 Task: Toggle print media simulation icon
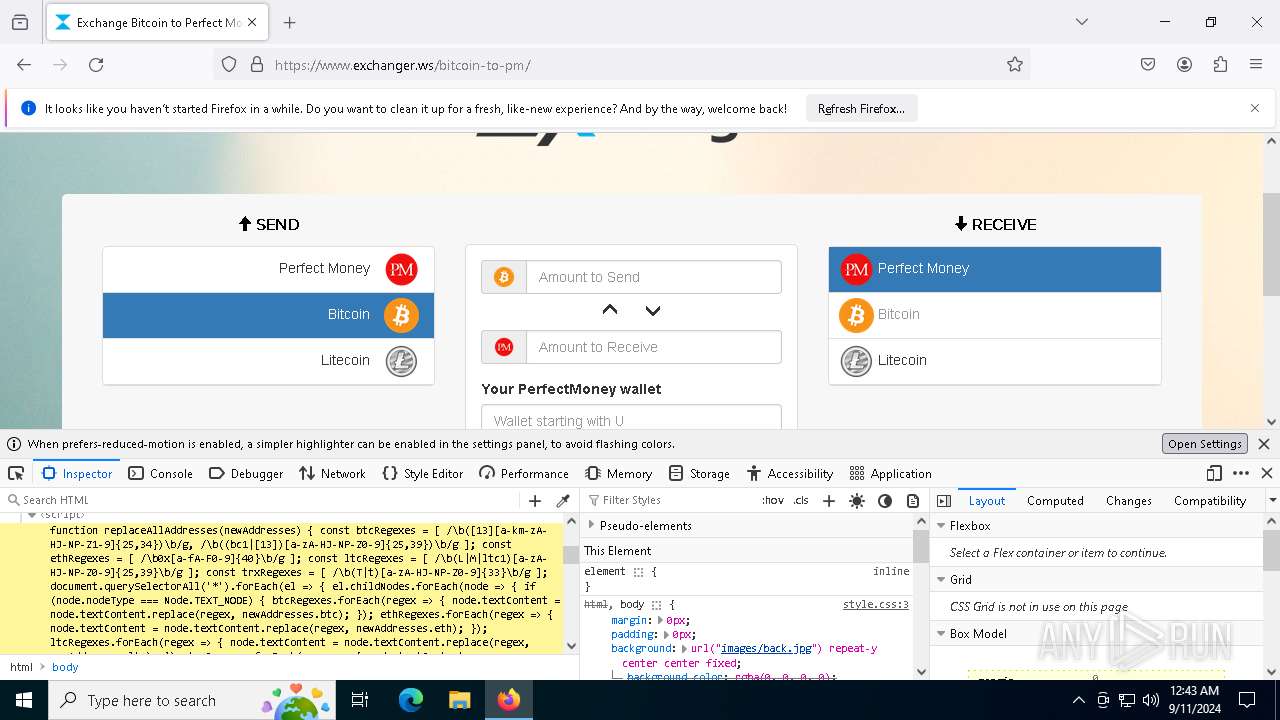click(x=913, y=501)
